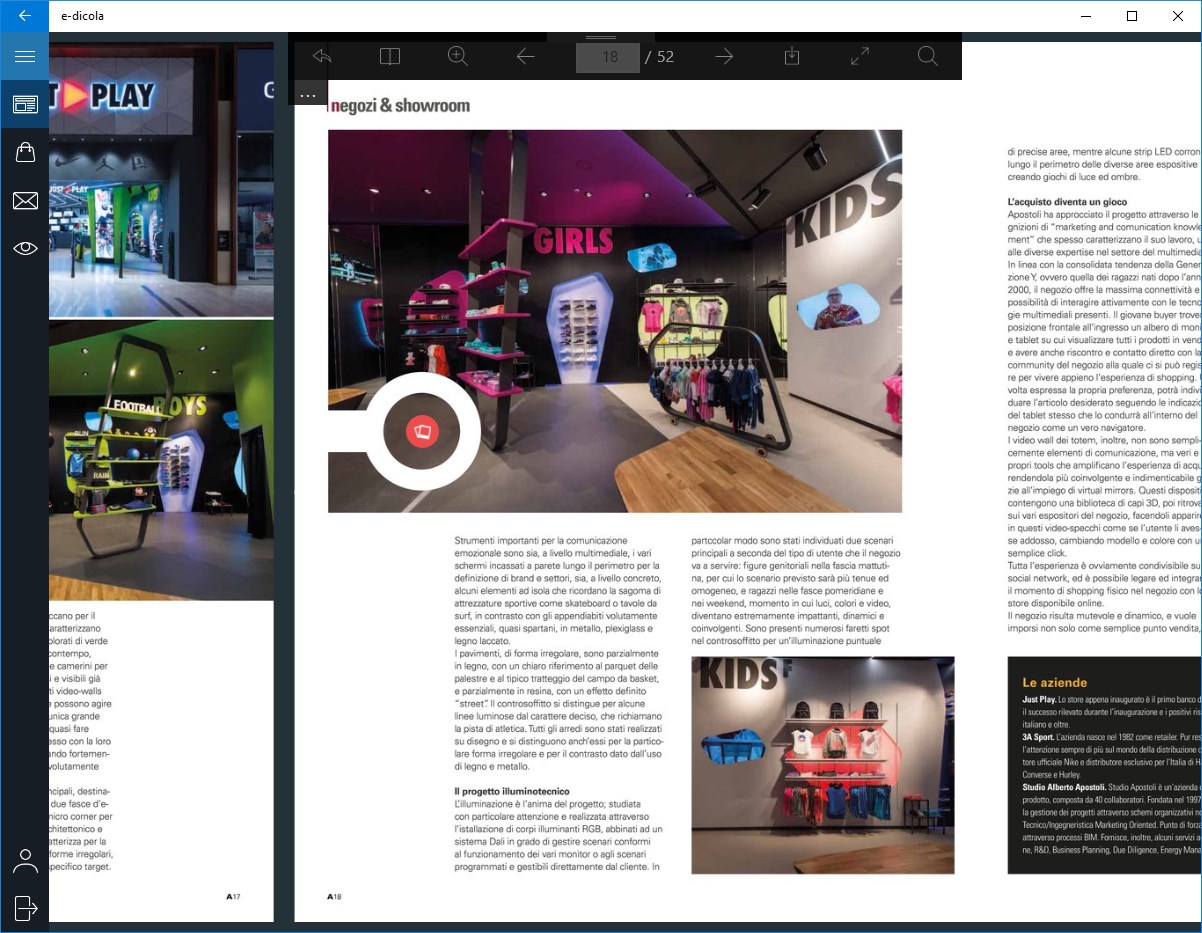Viewport: 1202px width, 933px height.
Task: Open search with the magnifier icon
Action: tap(928, 57)
